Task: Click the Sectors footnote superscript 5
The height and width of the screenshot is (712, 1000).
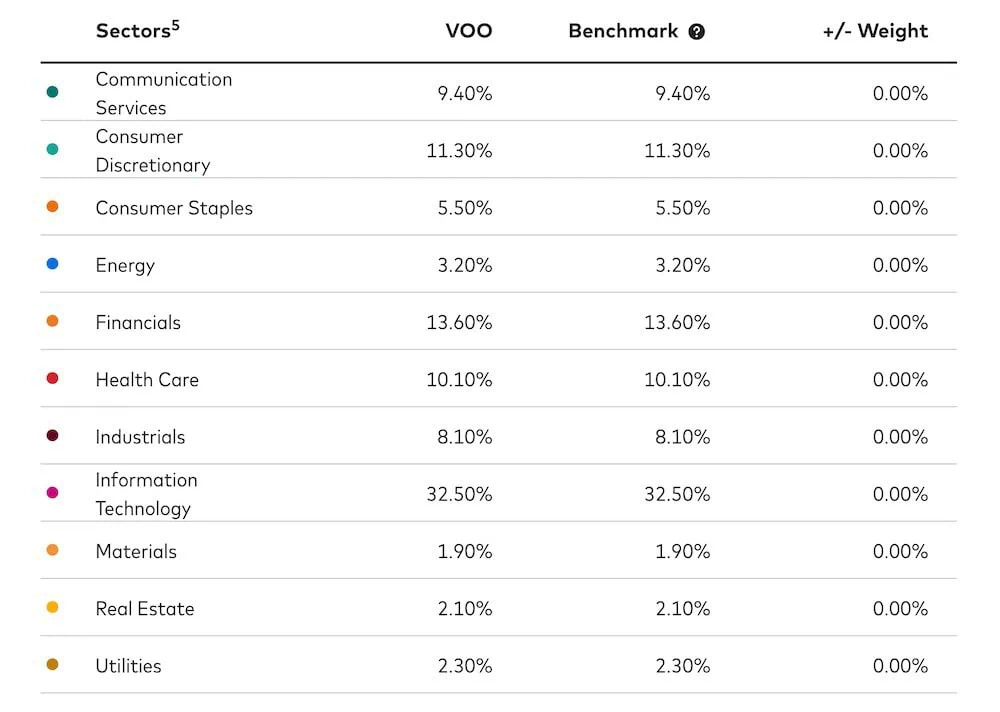Action: 176,25
